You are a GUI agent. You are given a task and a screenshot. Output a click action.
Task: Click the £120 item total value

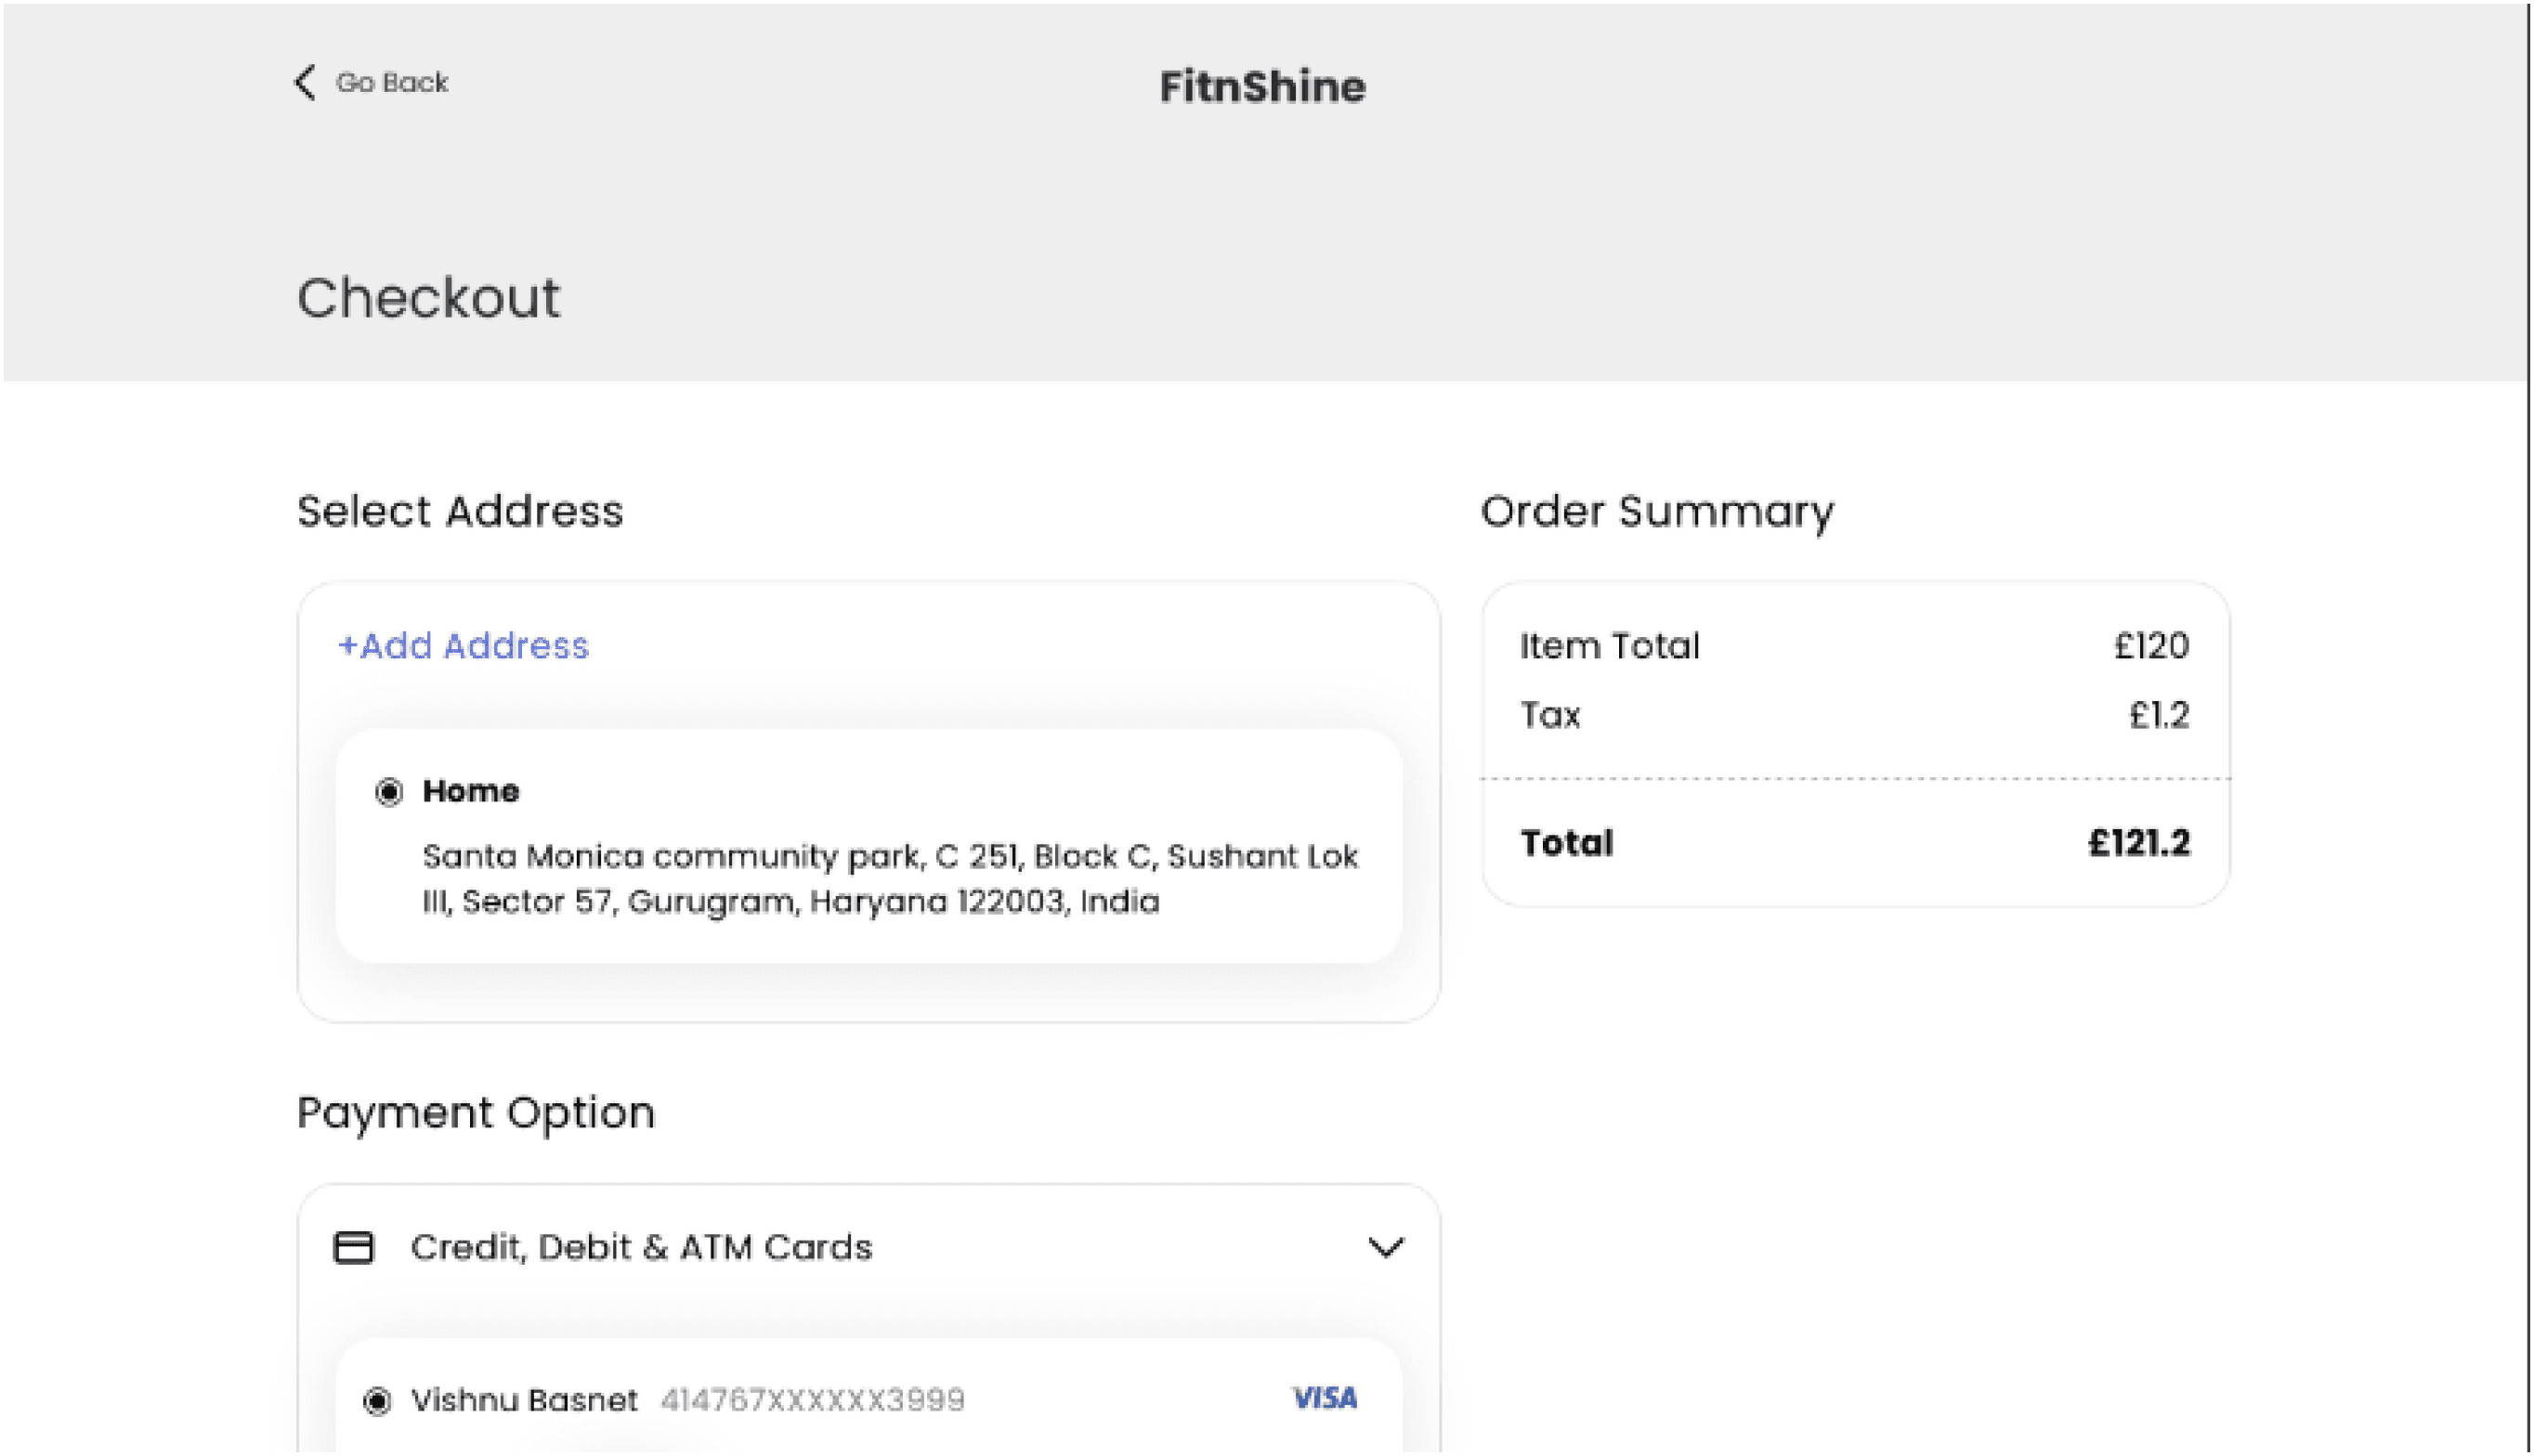coord(2151,646)
